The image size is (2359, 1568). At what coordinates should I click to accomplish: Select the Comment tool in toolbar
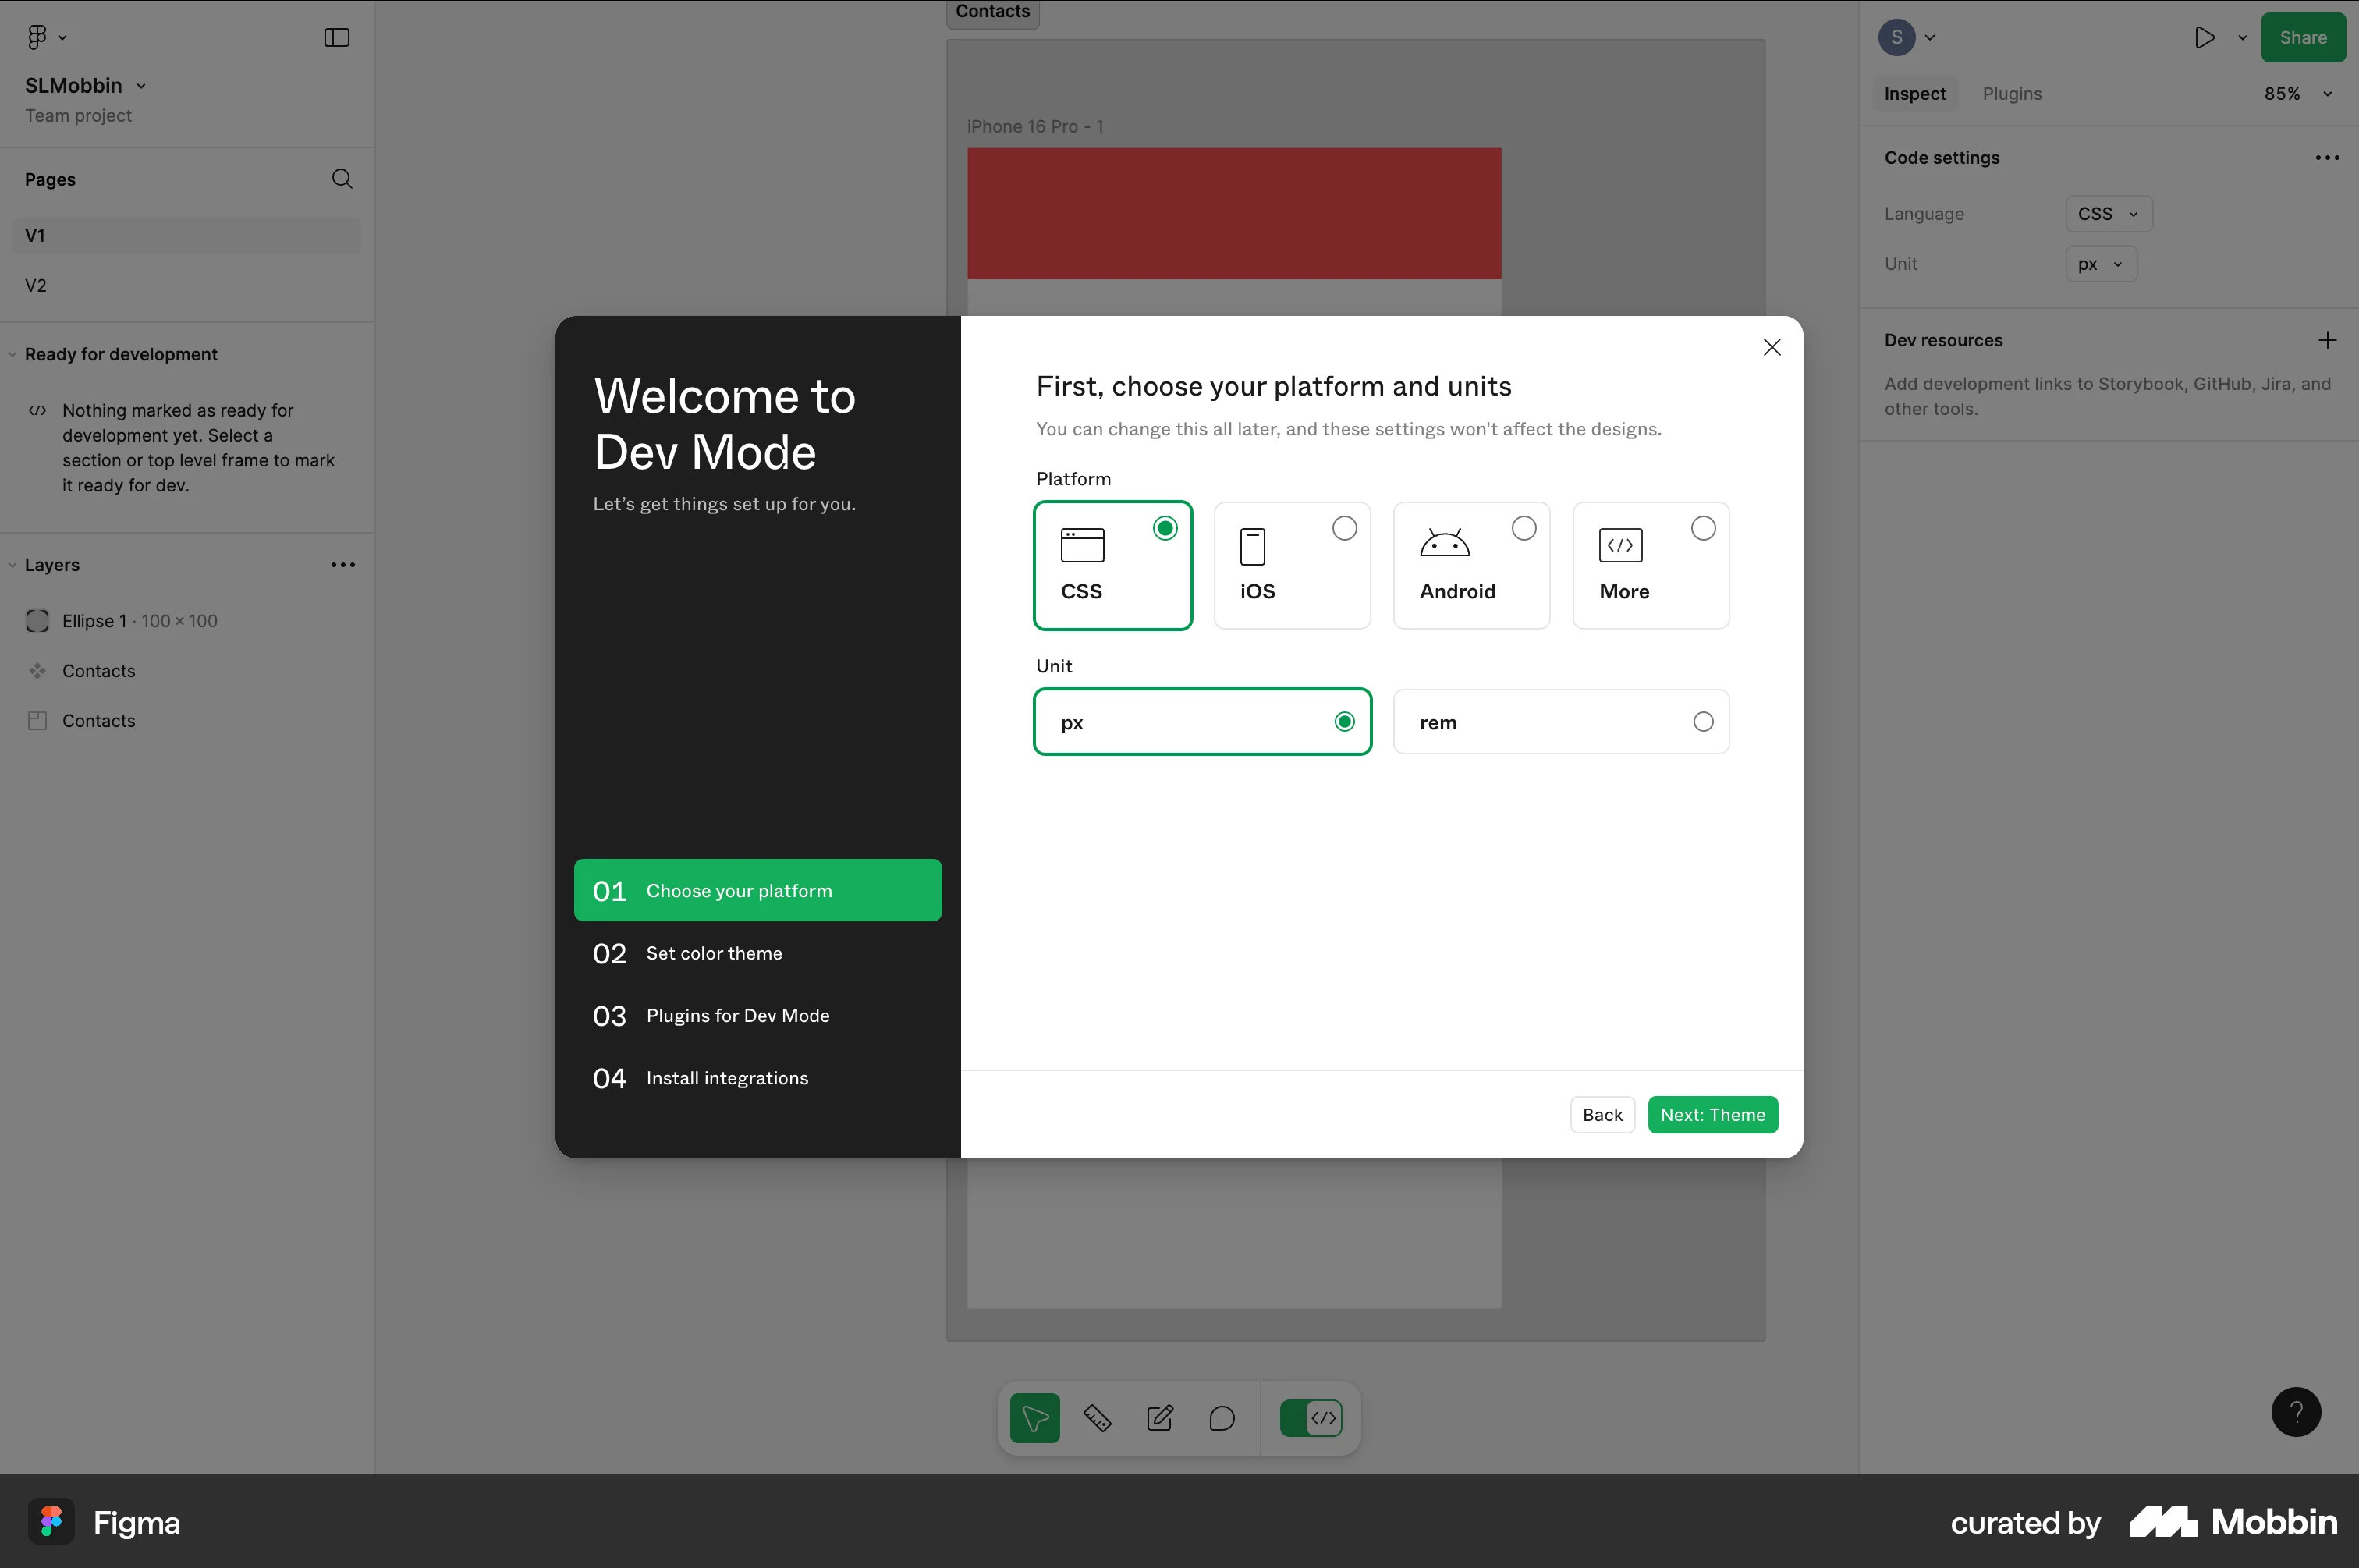click(1222, 1418)
